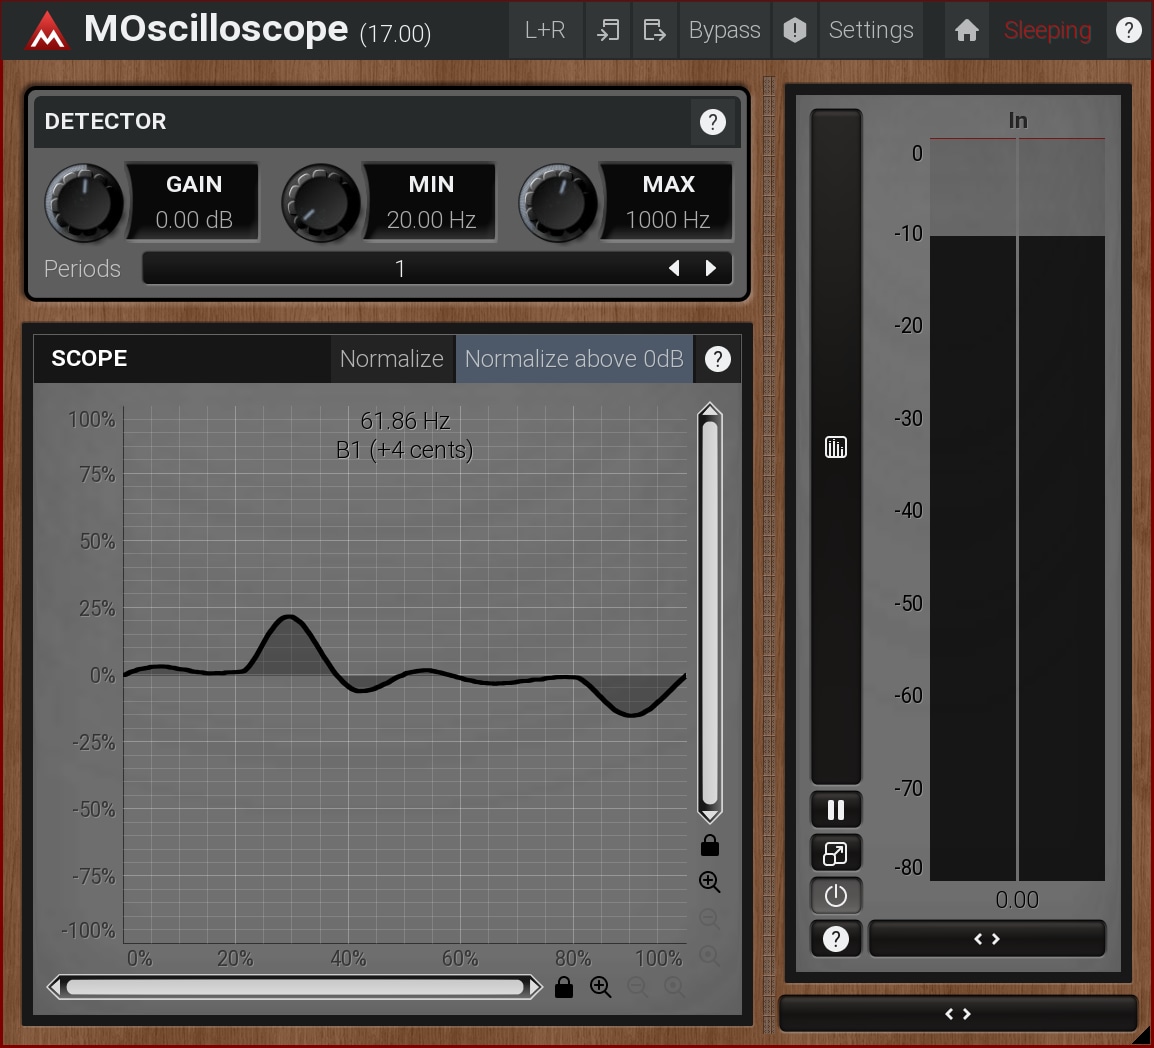Click the vertical zoom-in magnifier icon
The height and width of the screenshot is (1048, 1154).
(709, 881)
